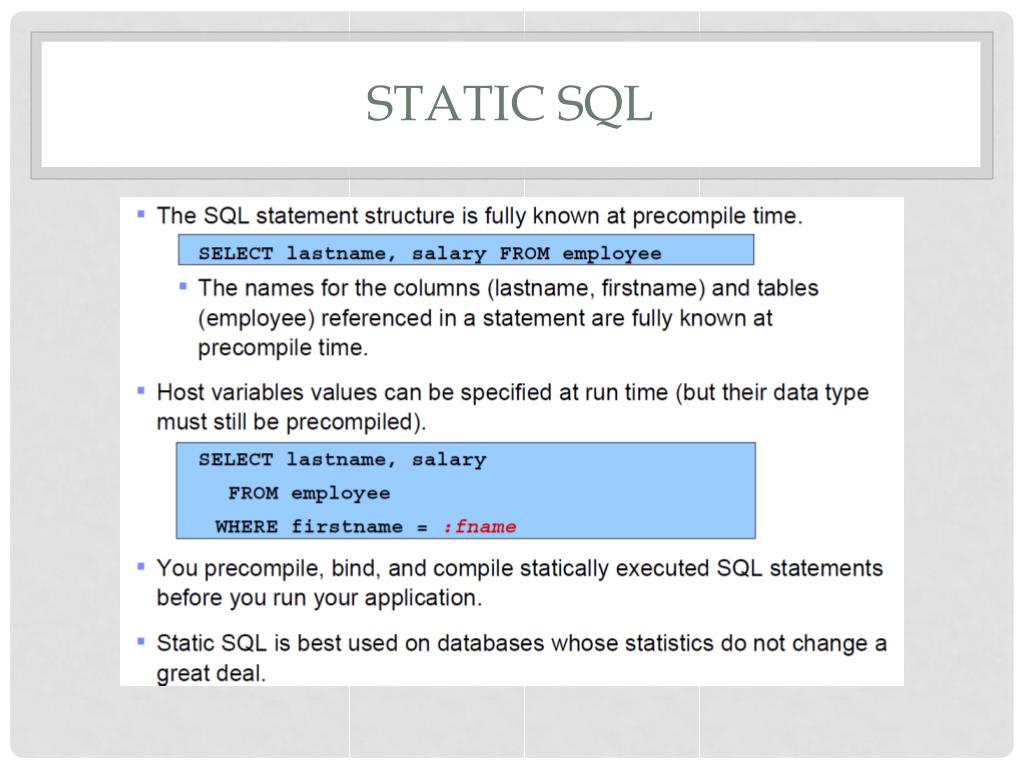Click the code line 'FROM employee' in second box

309,493
